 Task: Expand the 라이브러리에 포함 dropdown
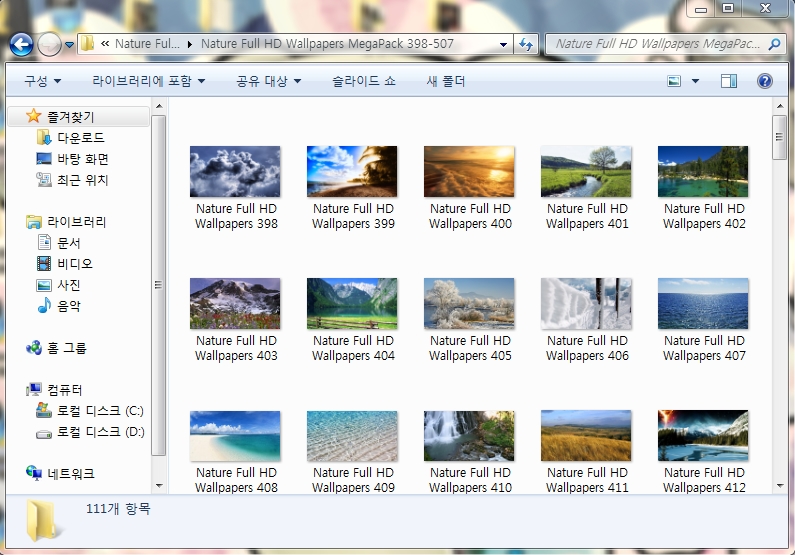(148, 81)
